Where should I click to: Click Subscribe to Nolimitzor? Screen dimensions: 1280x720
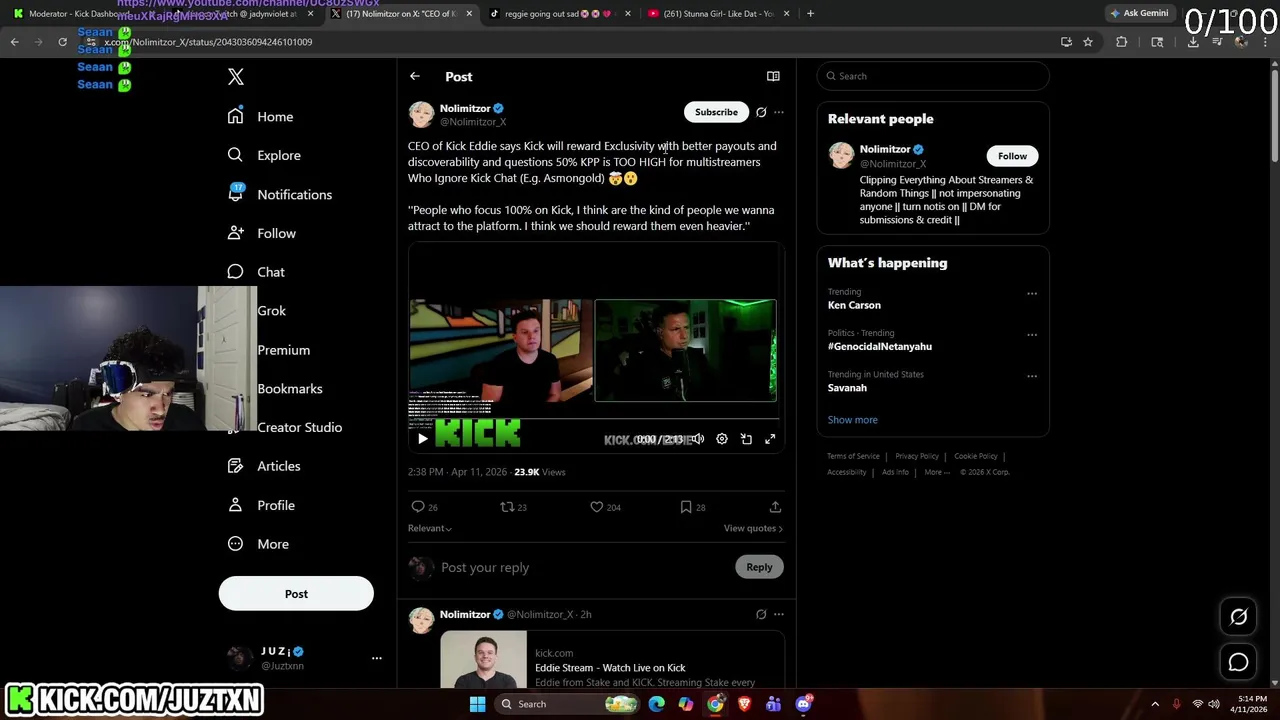tap(716, 112)
